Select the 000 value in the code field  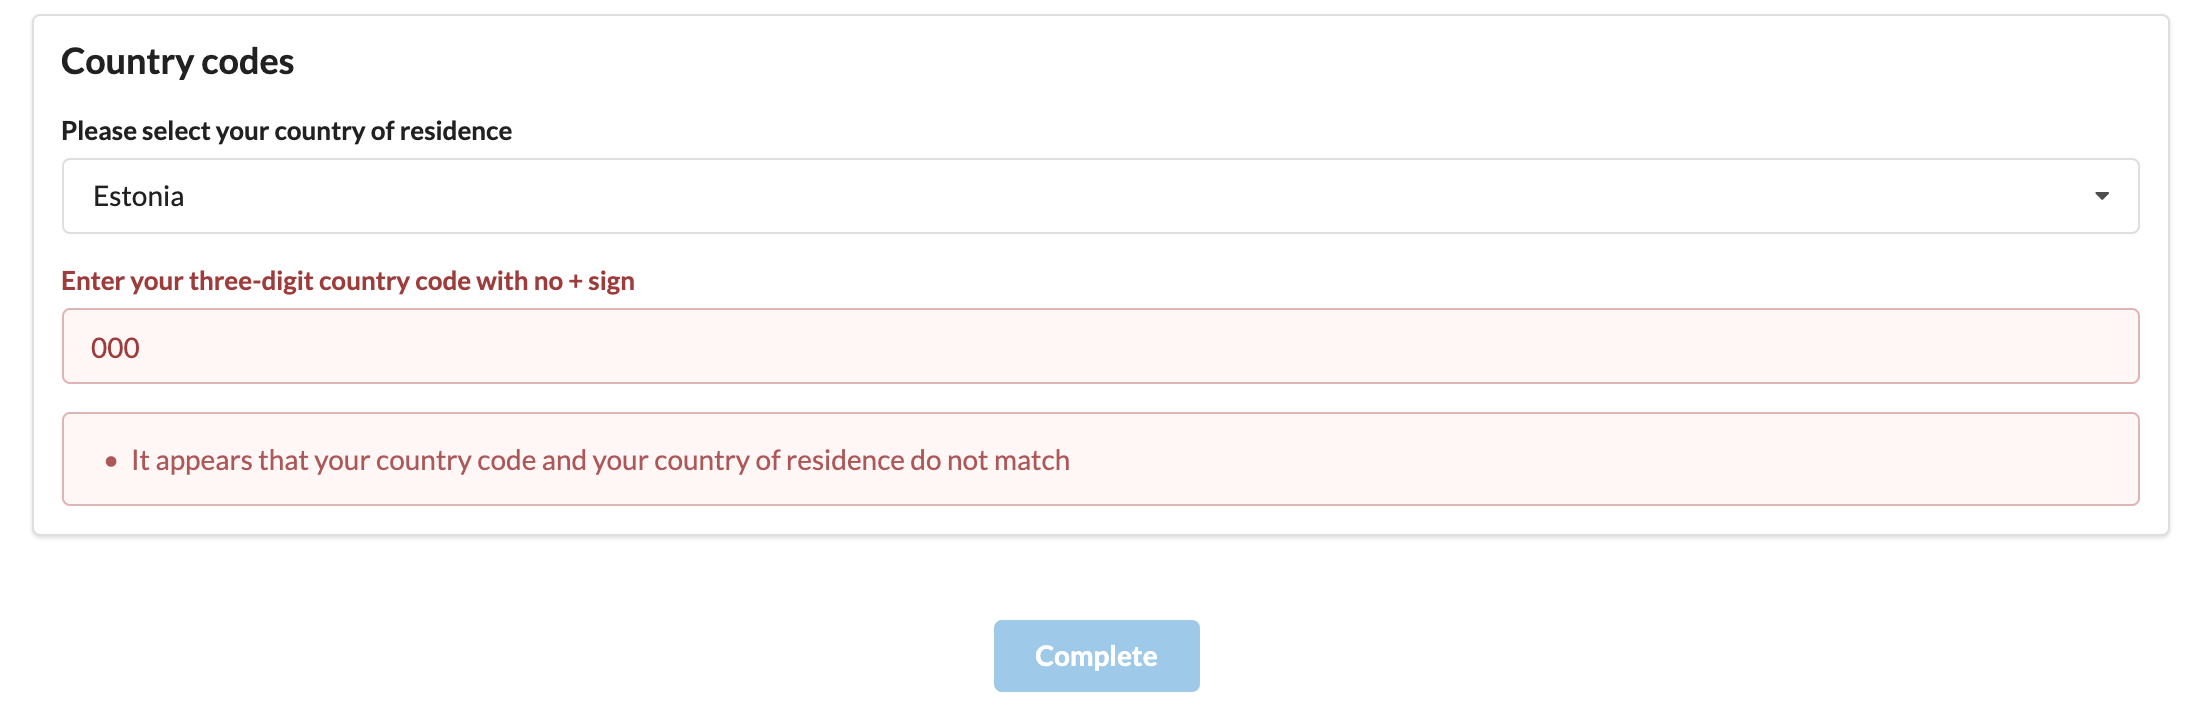coord(114,347)
